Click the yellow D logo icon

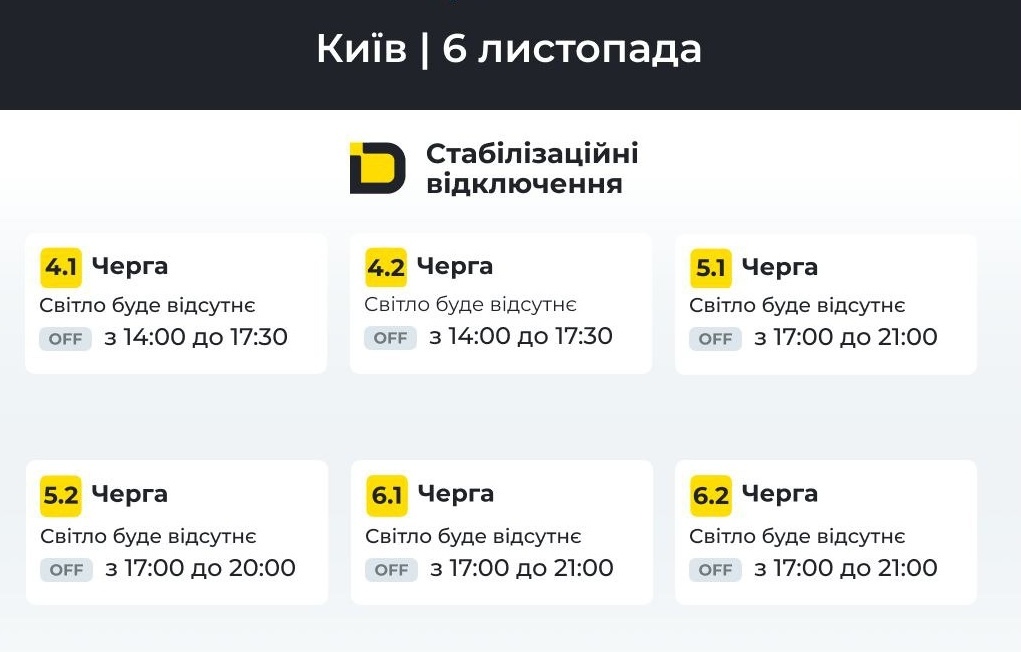(378, 168)
